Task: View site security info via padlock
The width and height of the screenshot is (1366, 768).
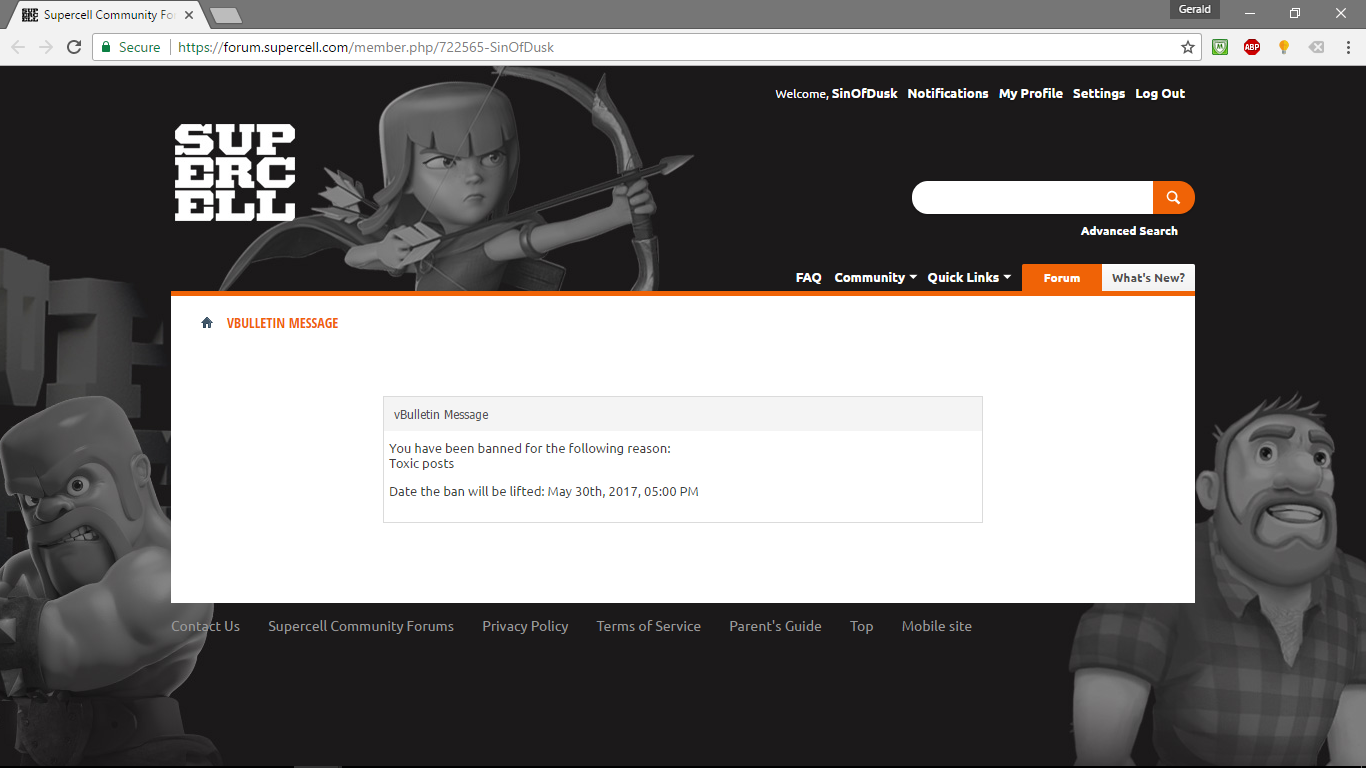Action: pos(106,47)
